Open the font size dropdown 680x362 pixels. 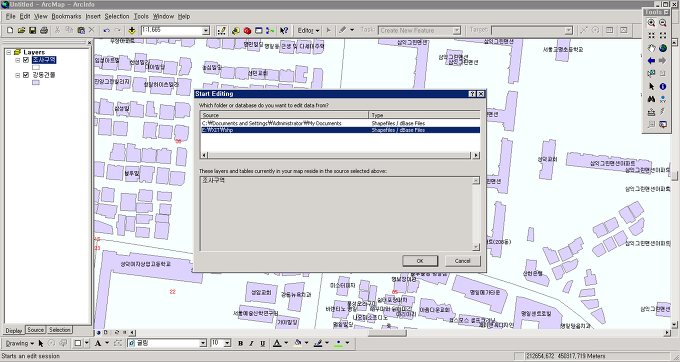click(227, 343)
